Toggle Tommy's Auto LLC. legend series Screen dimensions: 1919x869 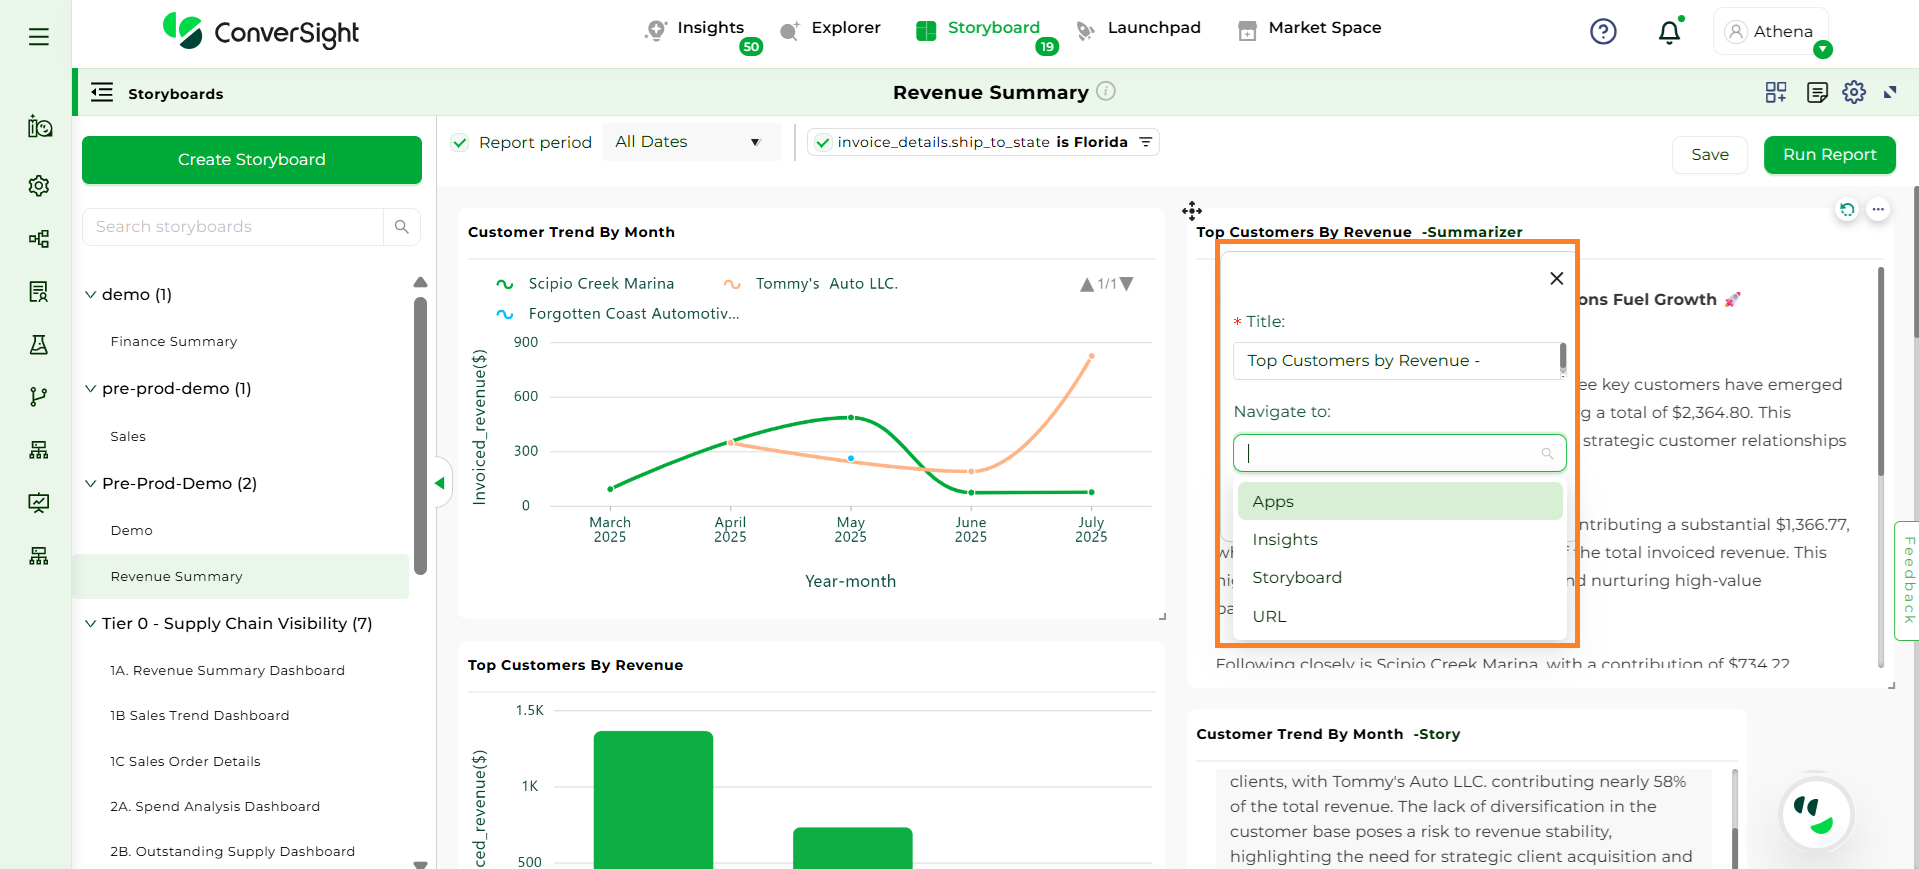825,284
